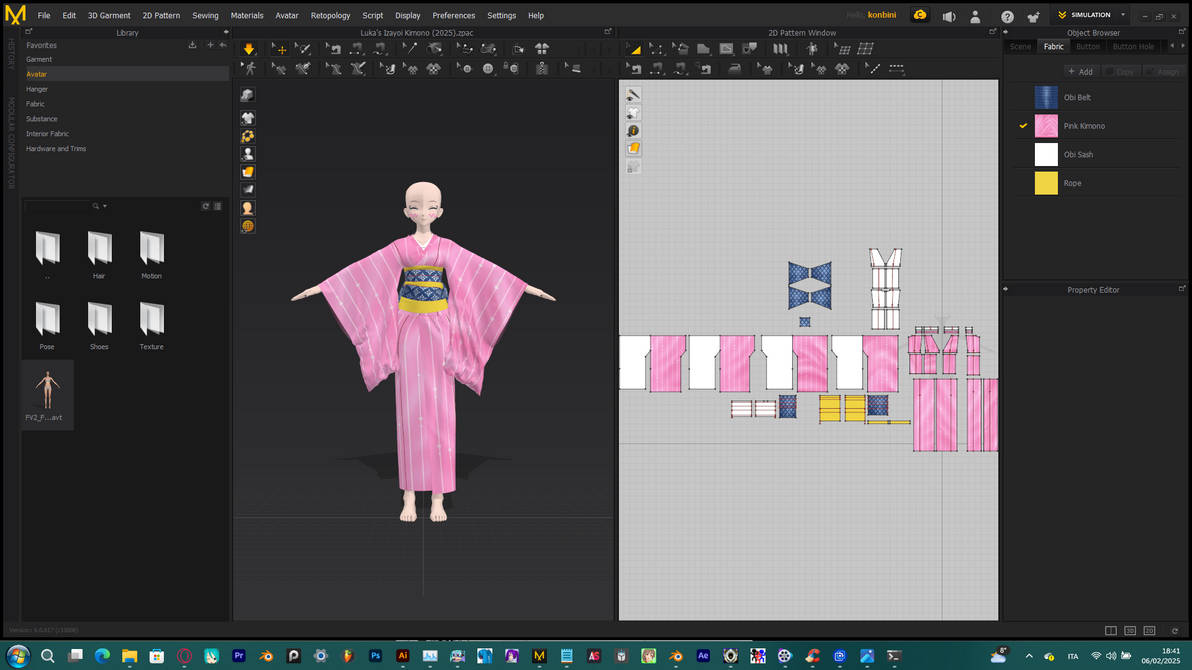This screenshot has width=1192, height=670.
Task: Switch to the Scene tab
Action: point(1020,46)
